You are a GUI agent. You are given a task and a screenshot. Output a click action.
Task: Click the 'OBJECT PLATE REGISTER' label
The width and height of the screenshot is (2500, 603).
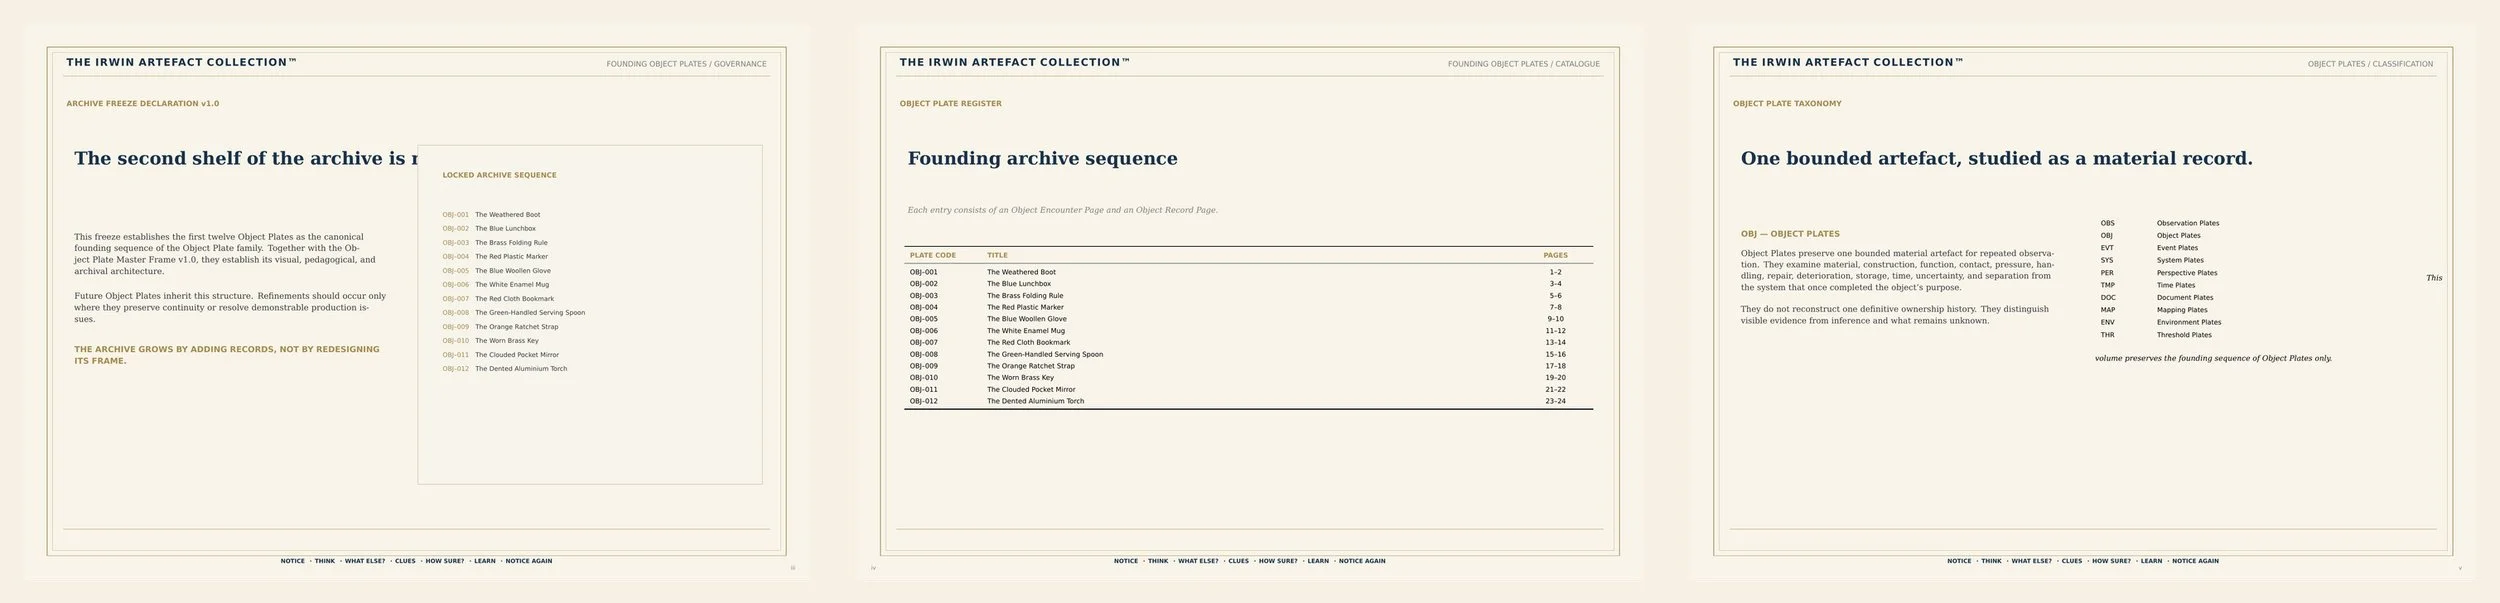(x=950, y=104)
